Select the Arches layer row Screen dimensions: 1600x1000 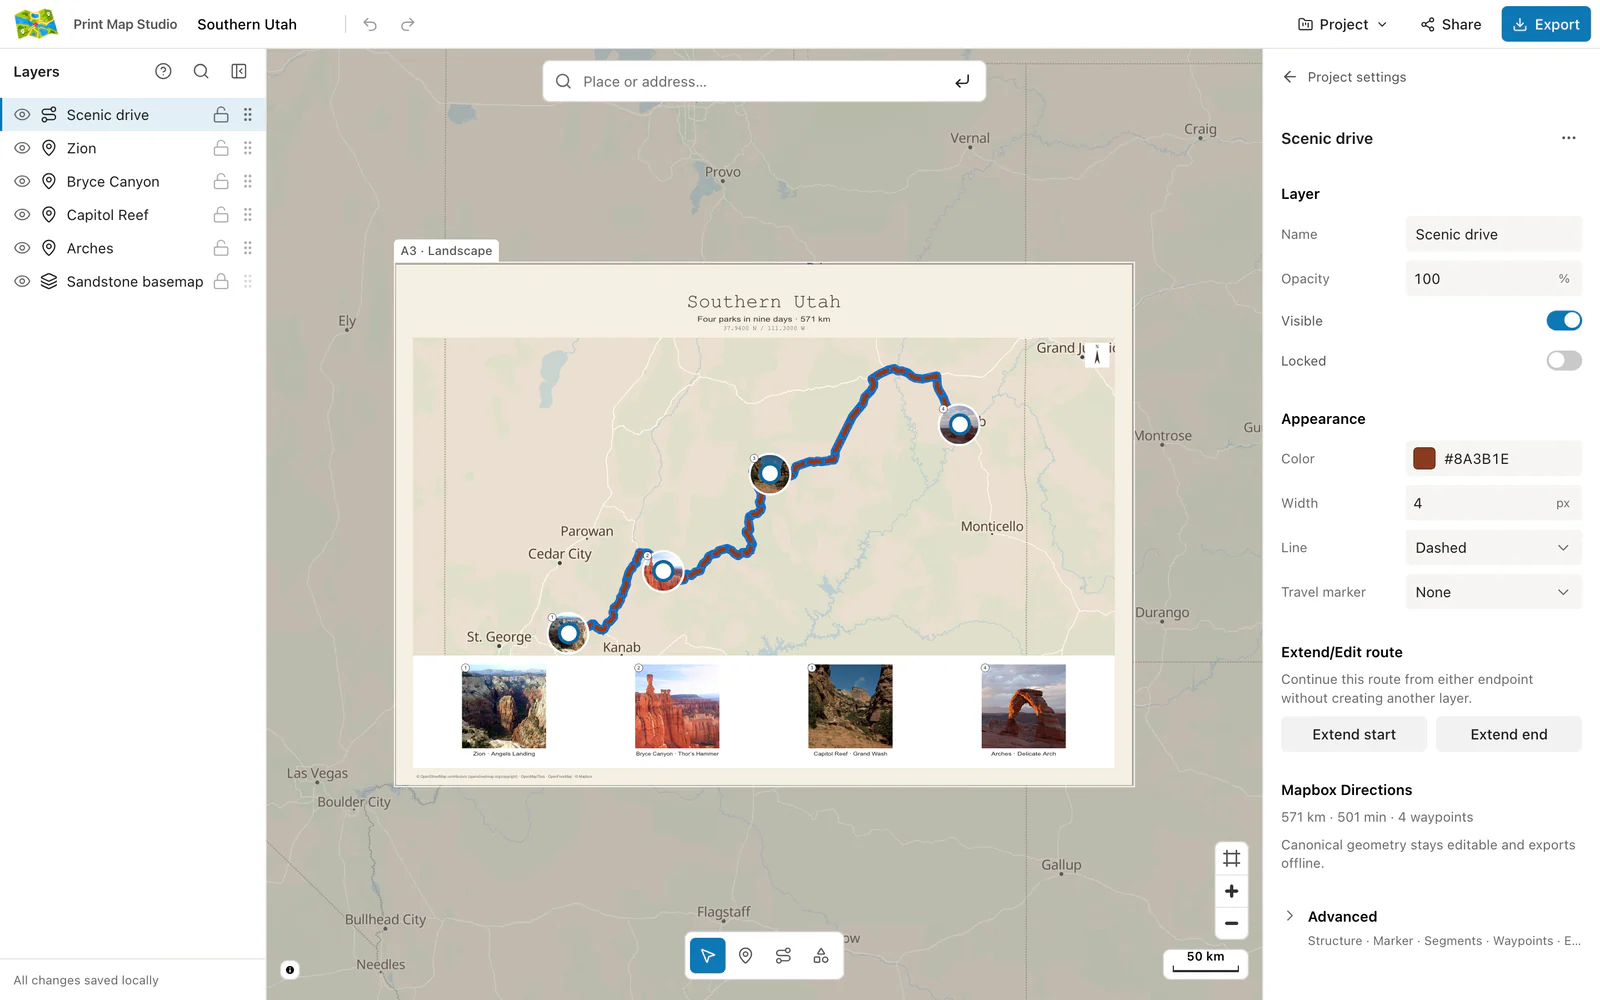pyautogui.click(x=133, y=248)
